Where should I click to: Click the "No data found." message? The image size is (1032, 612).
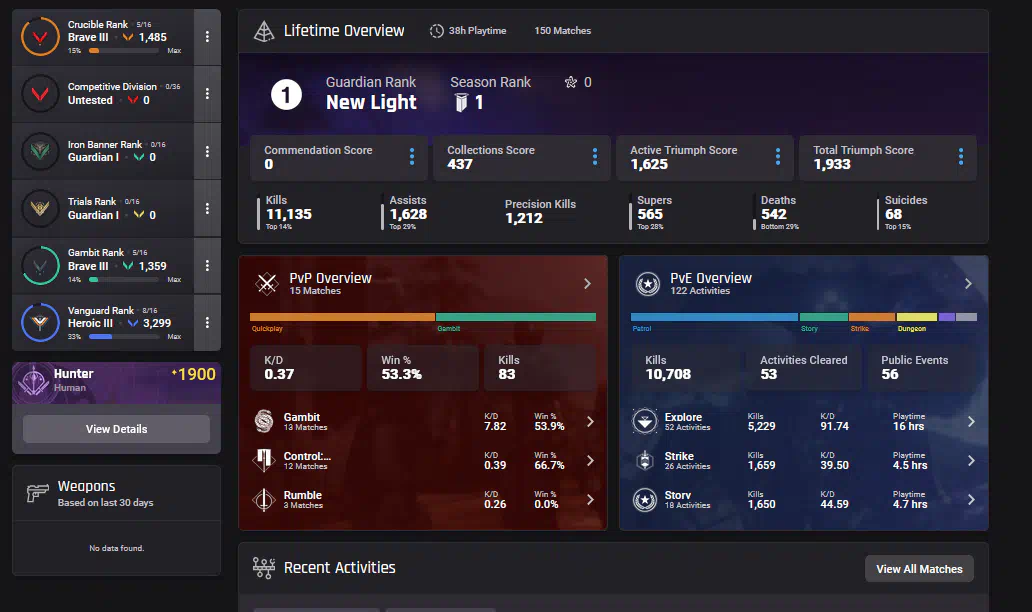(x=116, y=548)
